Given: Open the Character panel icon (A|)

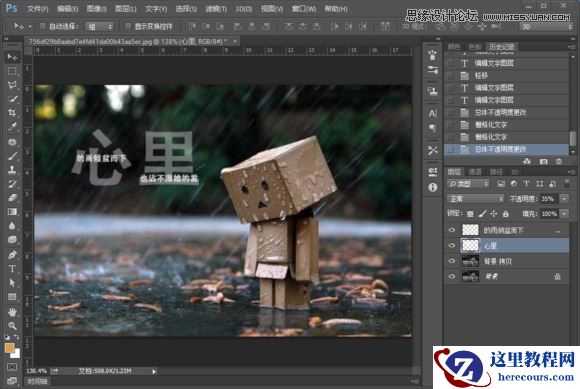Looking at the screenshot, I should [433, 114].
